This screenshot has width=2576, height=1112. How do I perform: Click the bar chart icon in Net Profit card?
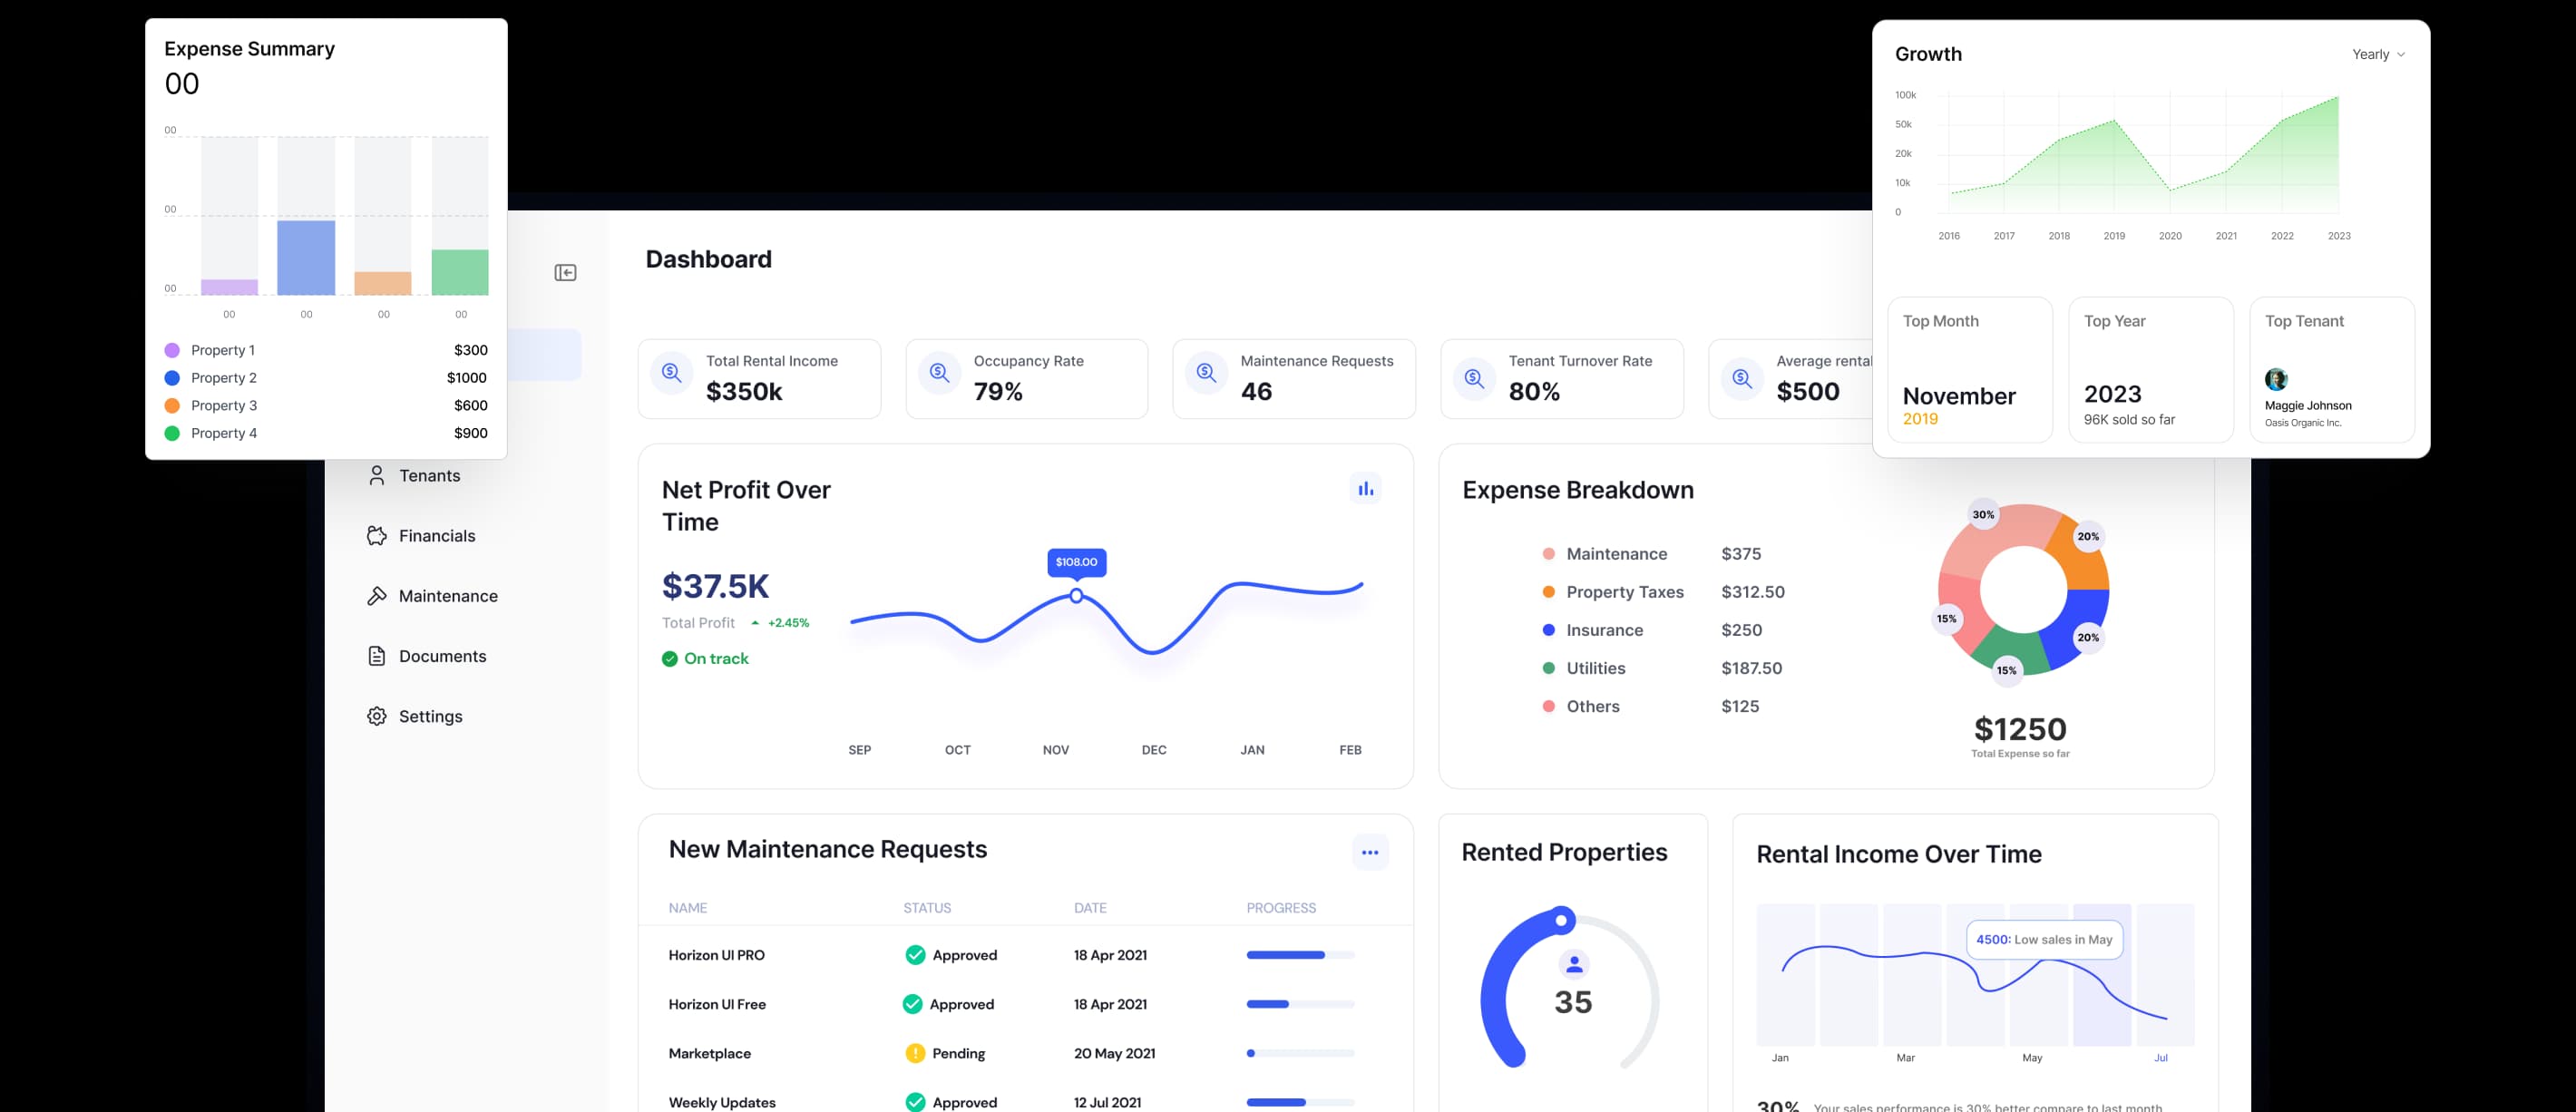[1365, 489]
